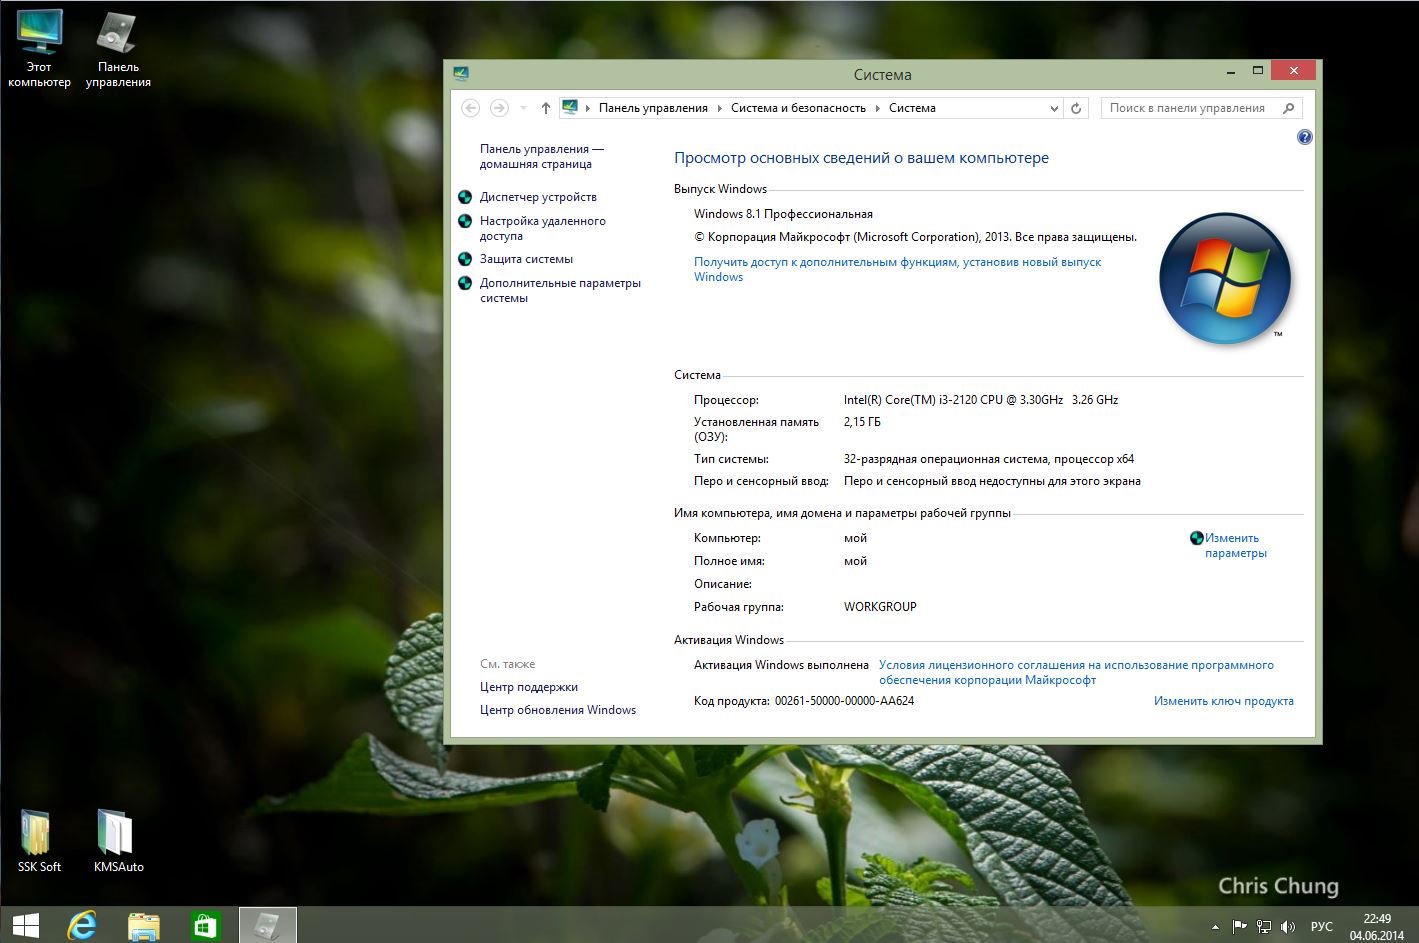Click shield icon beside Изменить параметры
Viewport: 1419px width, 943px height.
coord(1196,538)
